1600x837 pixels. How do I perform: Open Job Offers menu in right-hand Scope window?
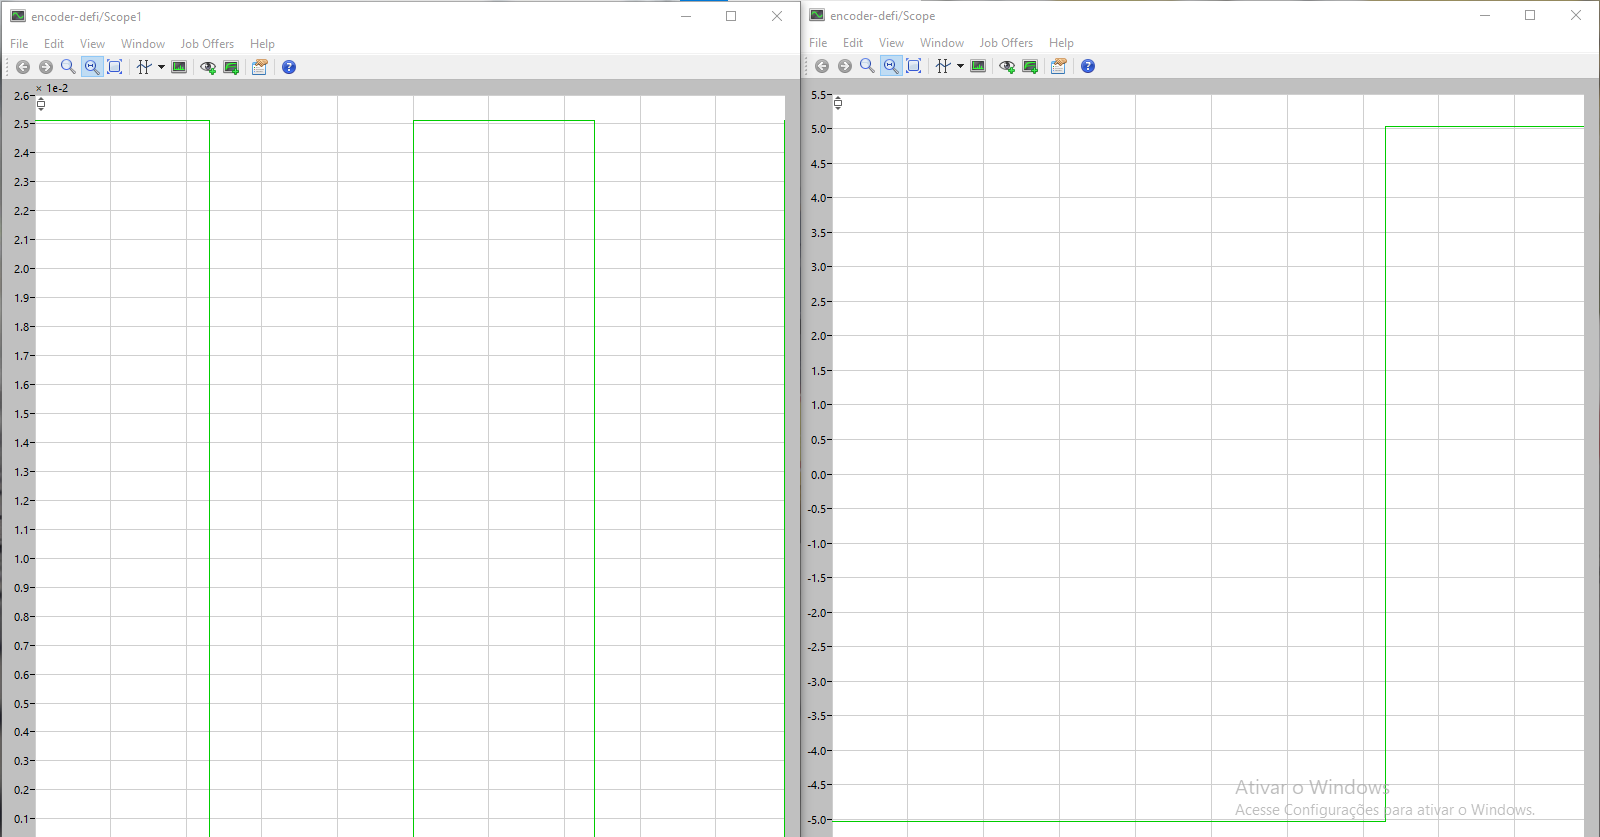(x=1006, y=43)
